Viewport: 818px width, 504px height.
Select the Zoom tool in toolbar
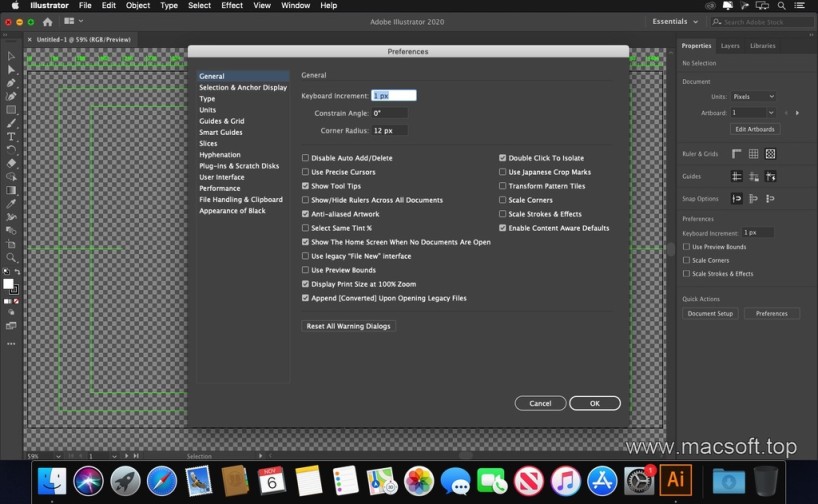[x=11, y=257]
